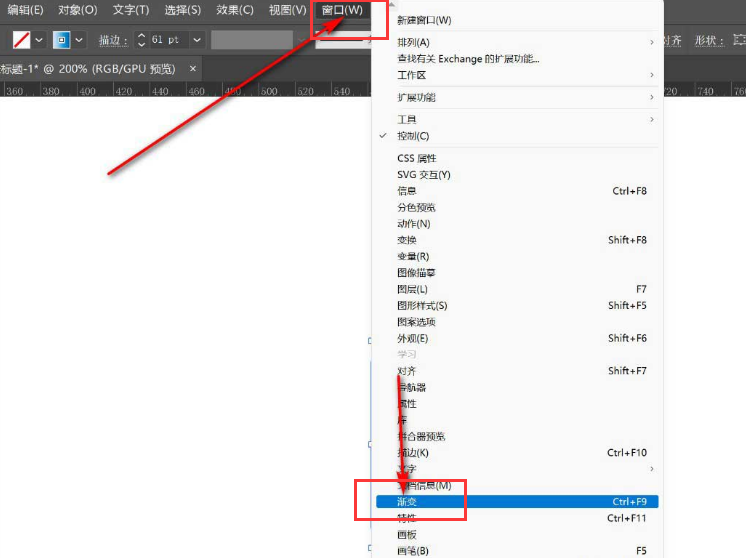746x558 pixels.
Task: Open the 描边(K) panel item
Action: click(517, 452)
